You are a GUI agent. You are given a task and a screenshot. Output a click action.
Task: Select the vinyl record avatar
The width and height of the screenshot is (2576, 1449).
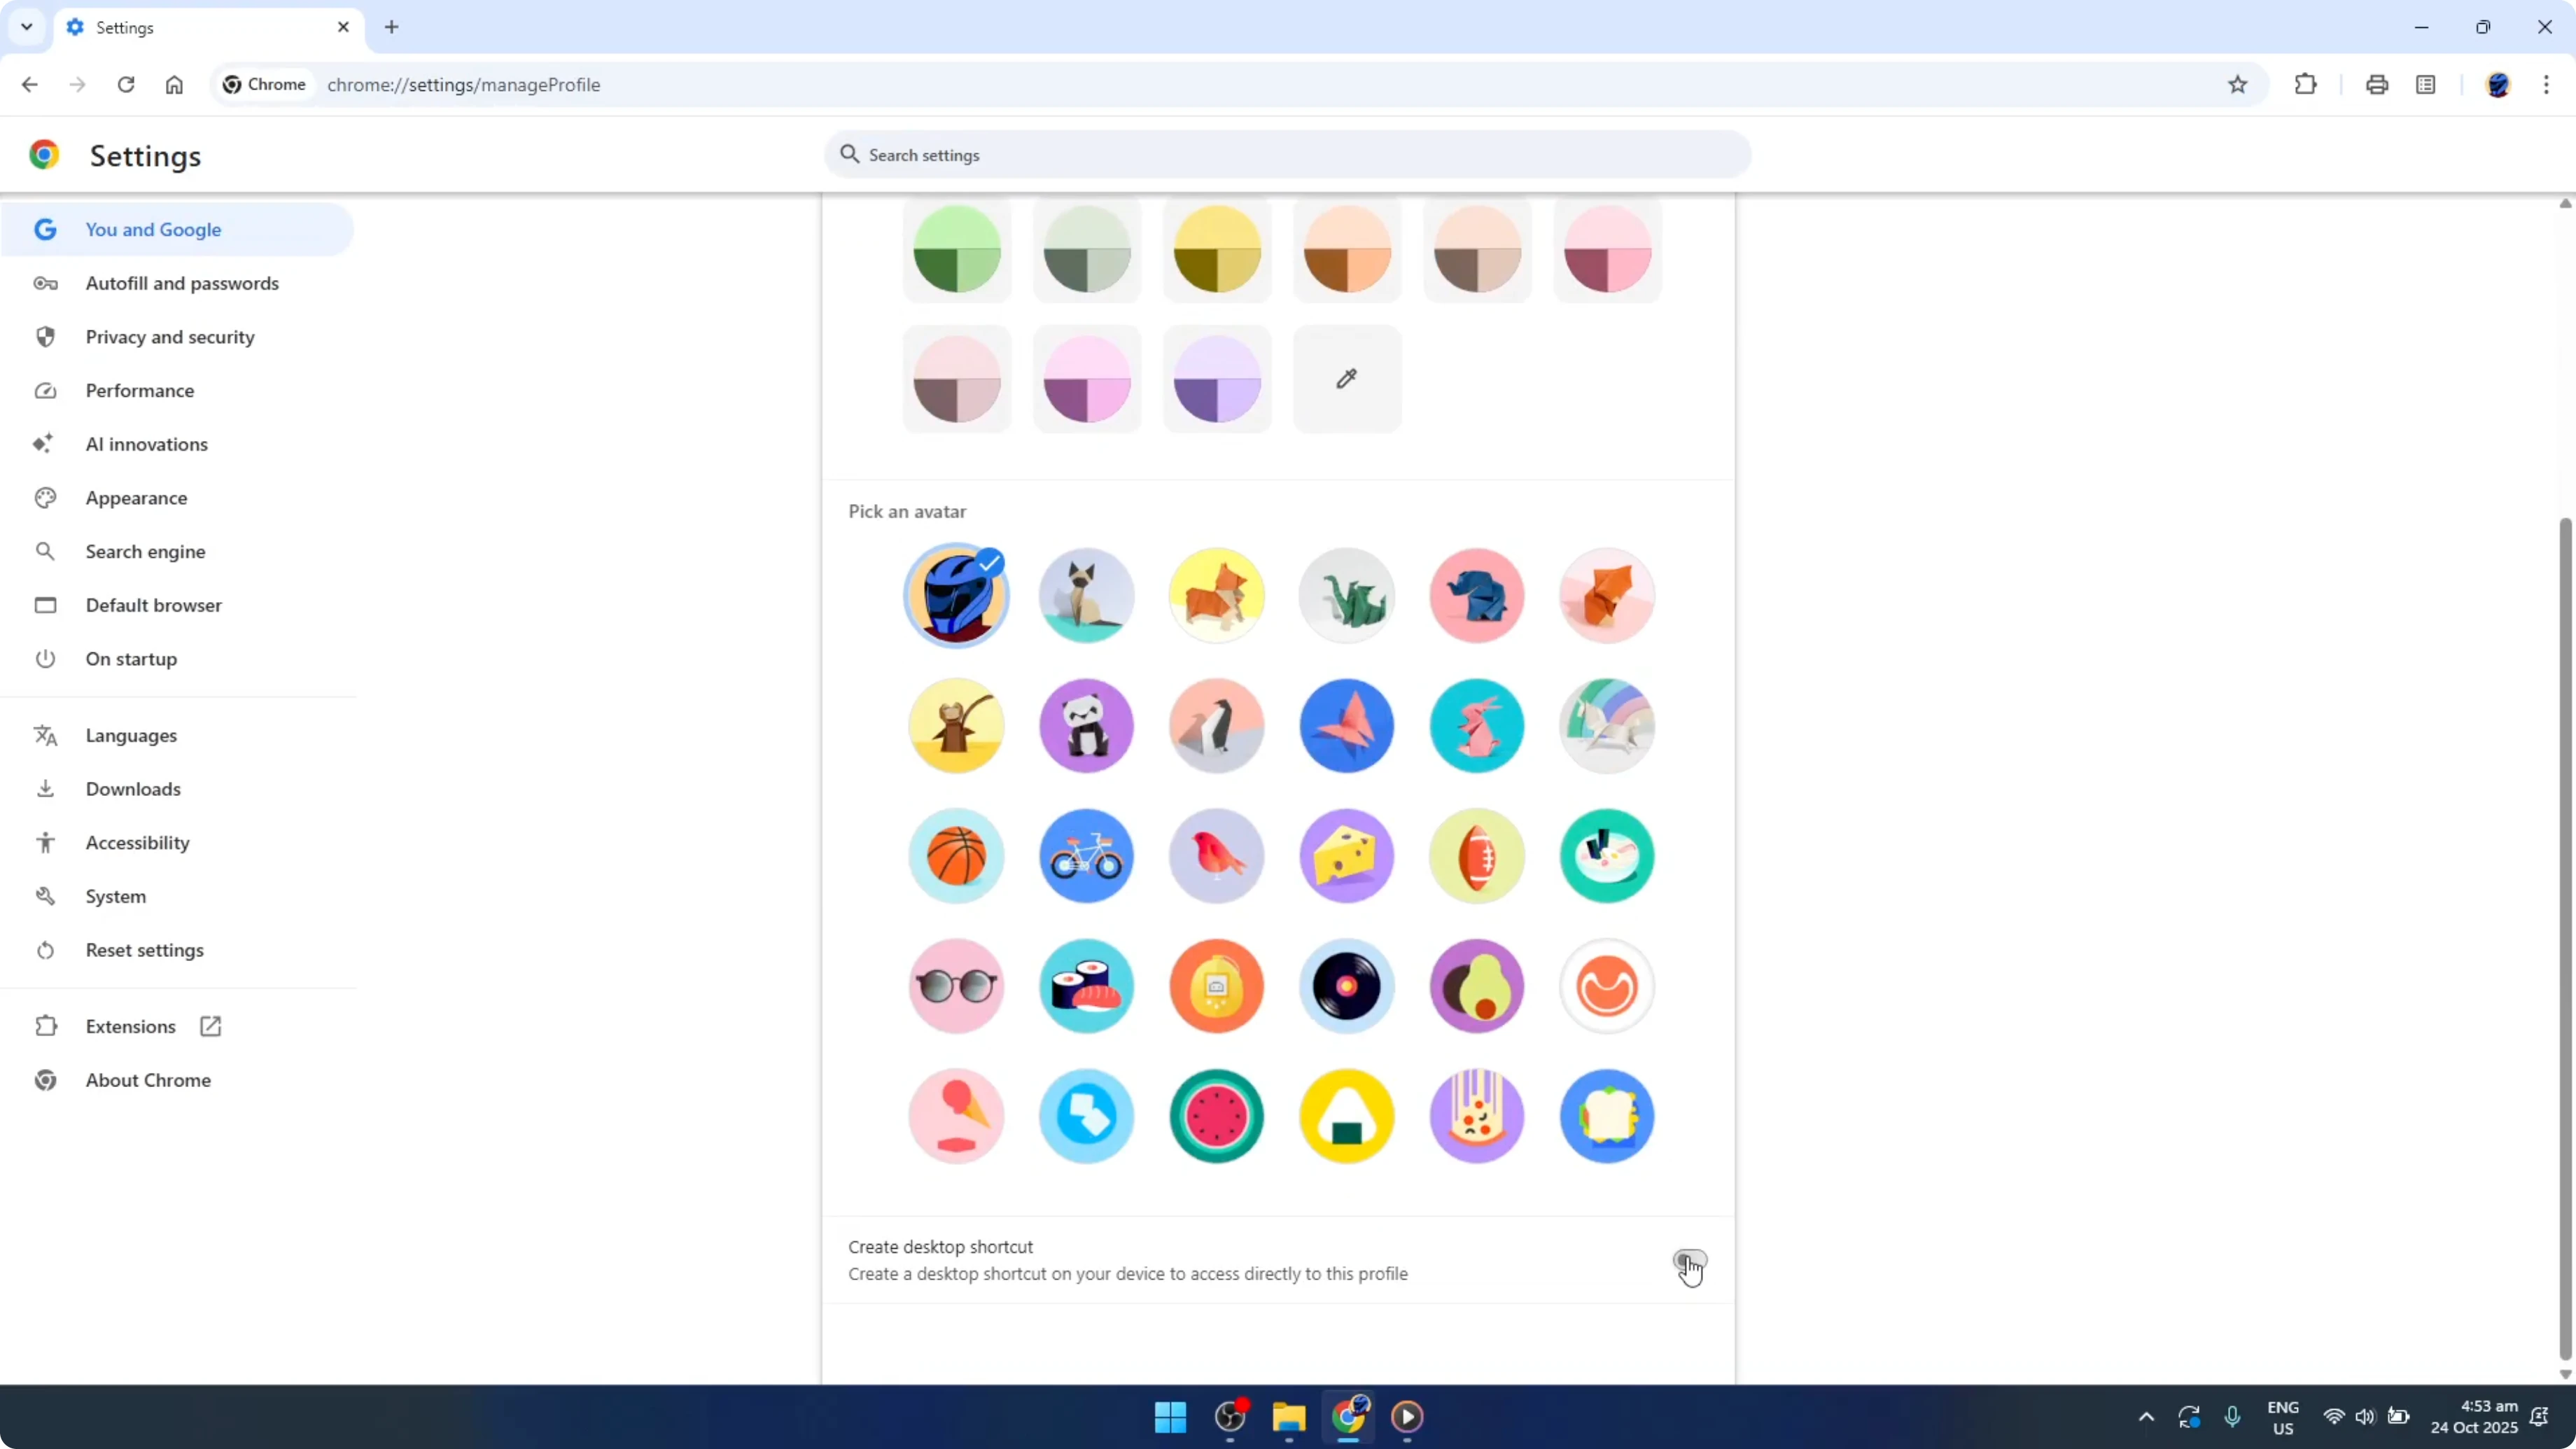(x=1346, y=987)
